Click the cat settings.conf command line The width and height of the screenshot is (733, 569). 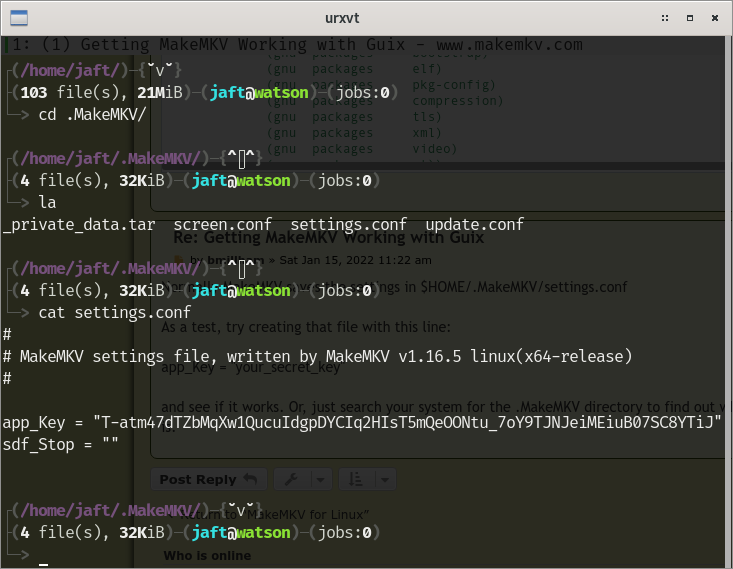click(x=115, y=312)
